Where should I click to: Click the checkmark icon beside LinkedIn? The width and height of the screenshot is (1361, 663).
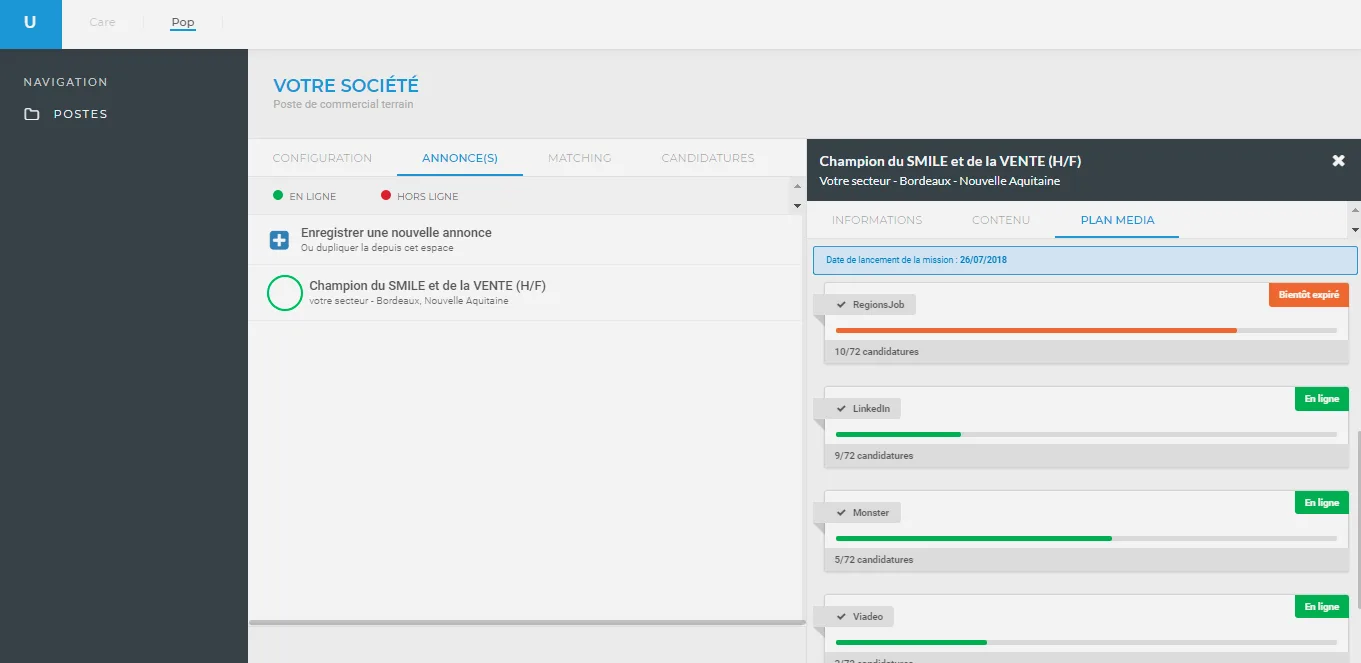pyautogui.click(x=842, y=408)
